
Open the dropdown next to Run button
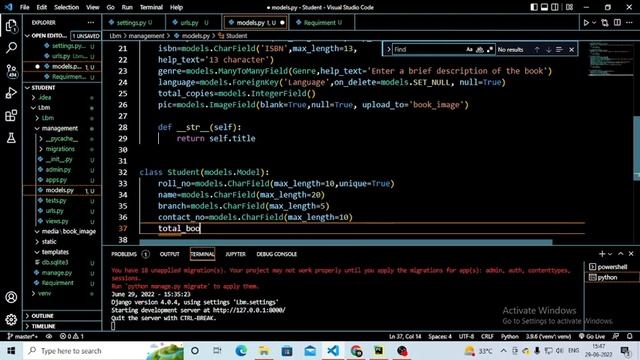tap(594, 23)
